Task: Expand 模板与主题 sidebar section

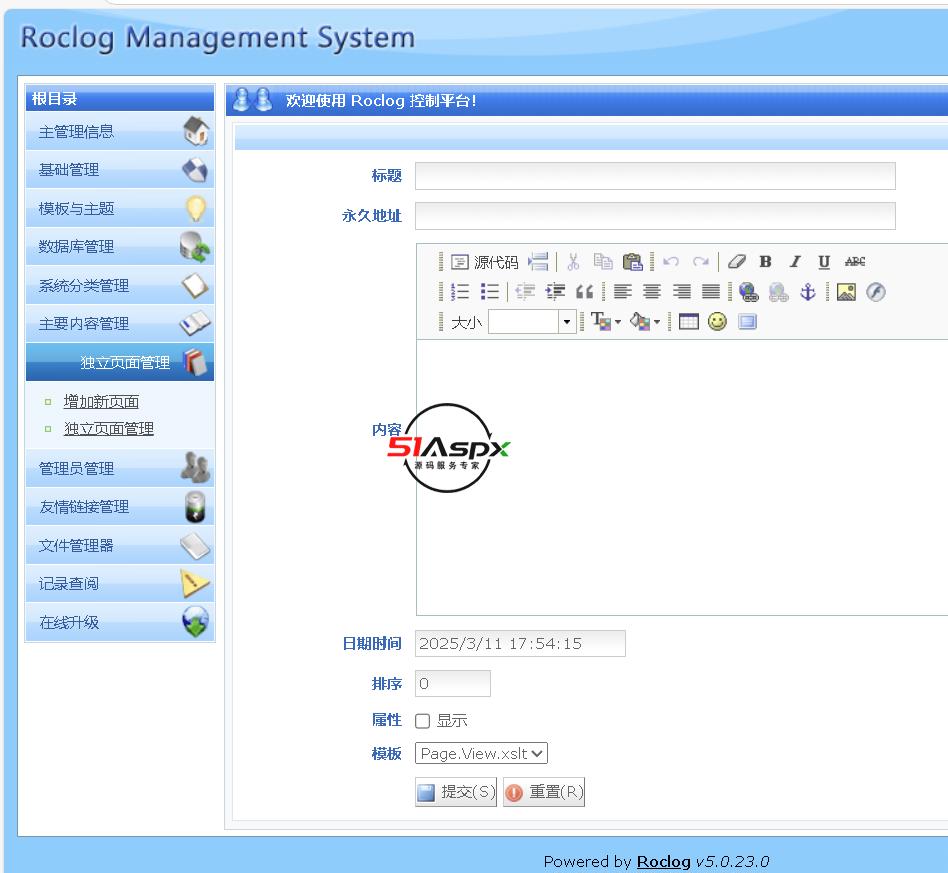Action: click(120, 209)
